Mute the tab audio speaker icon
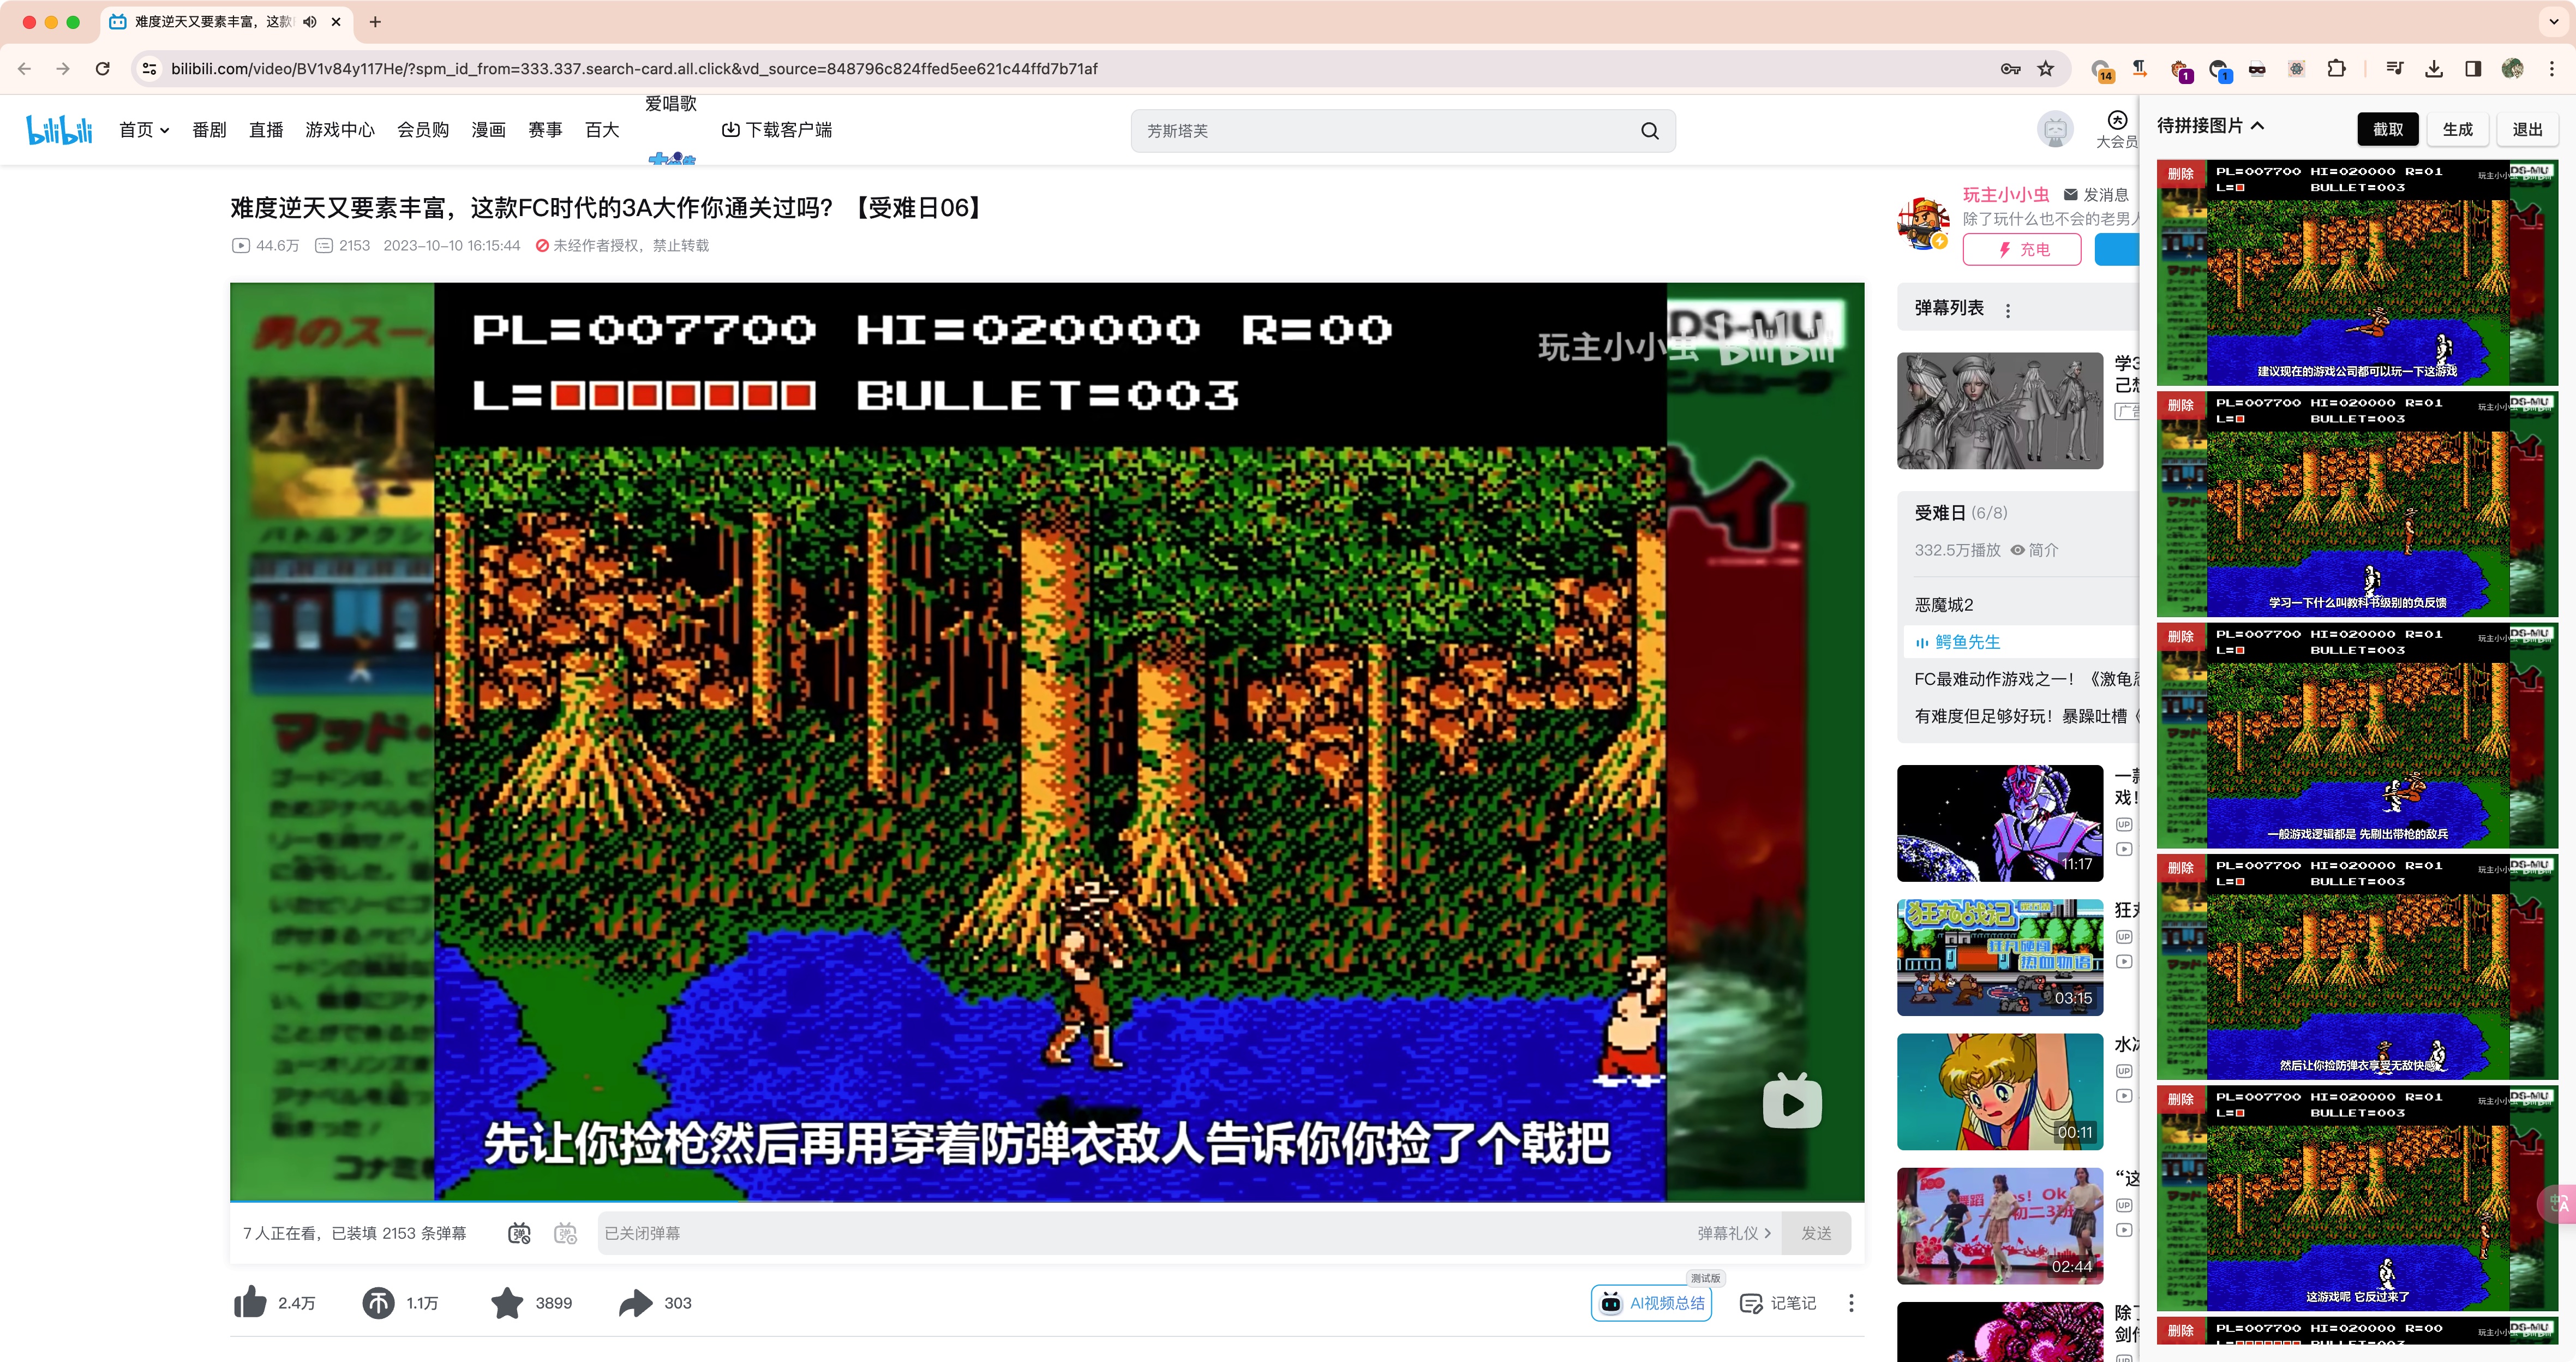Viewport: 2576px width, 1362px height. coord(310,22)
